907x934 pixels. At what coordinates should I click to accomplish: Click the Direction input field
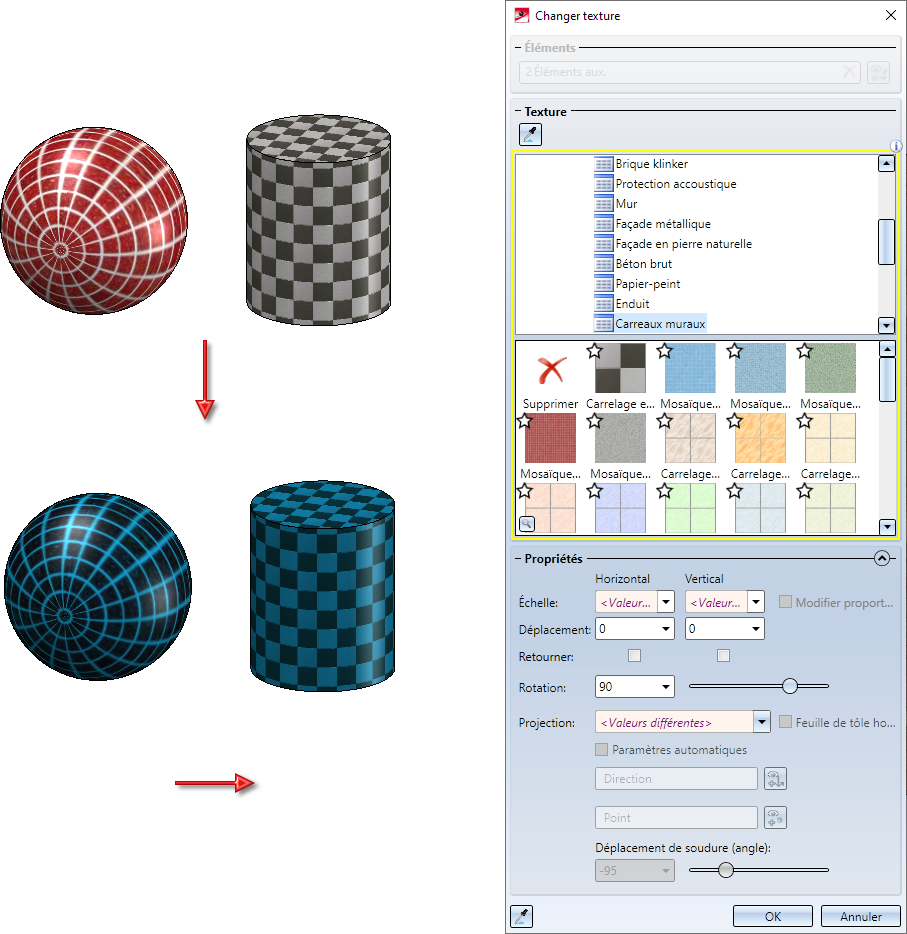[676, 779]
